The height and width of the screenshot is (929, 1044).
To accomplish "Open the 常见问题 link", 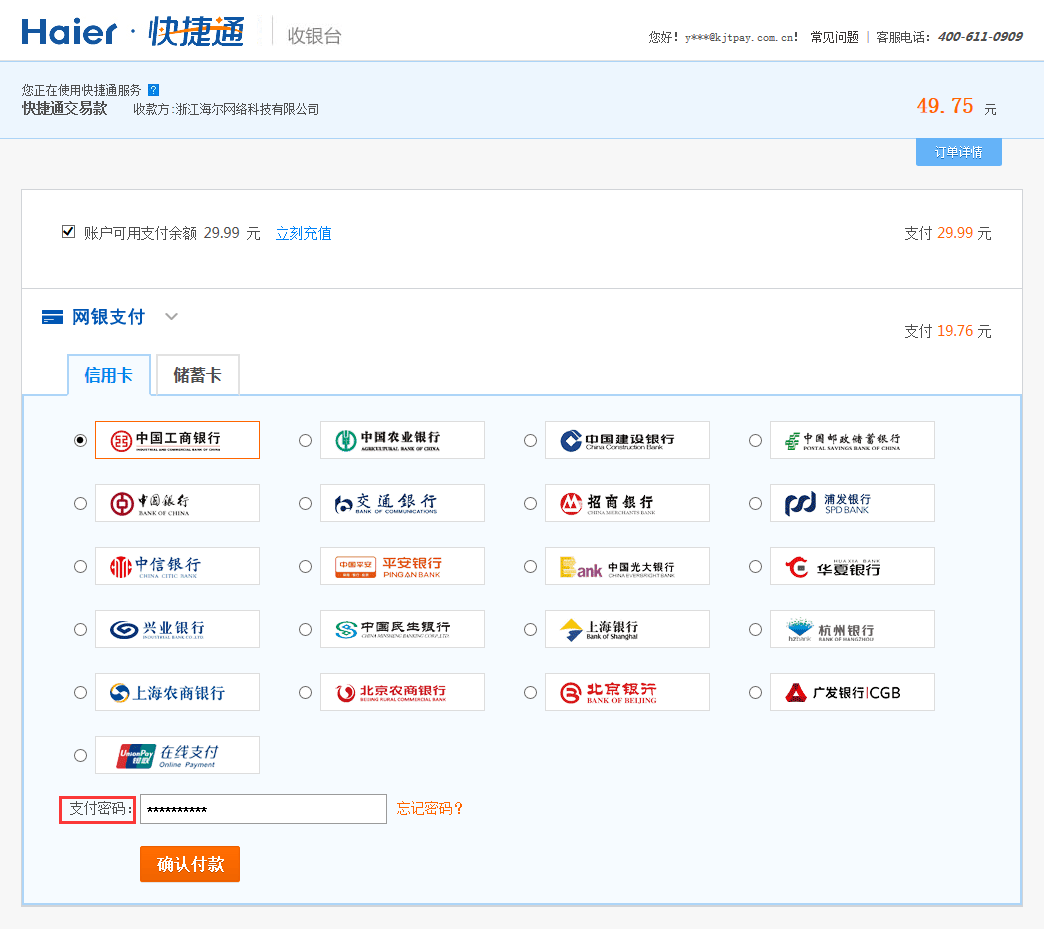I will (834, 37).
